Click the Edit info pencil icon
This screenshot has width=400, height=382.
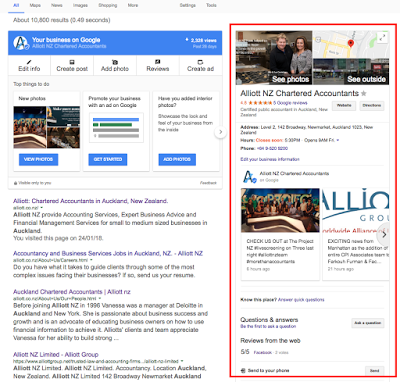point(29,62)
